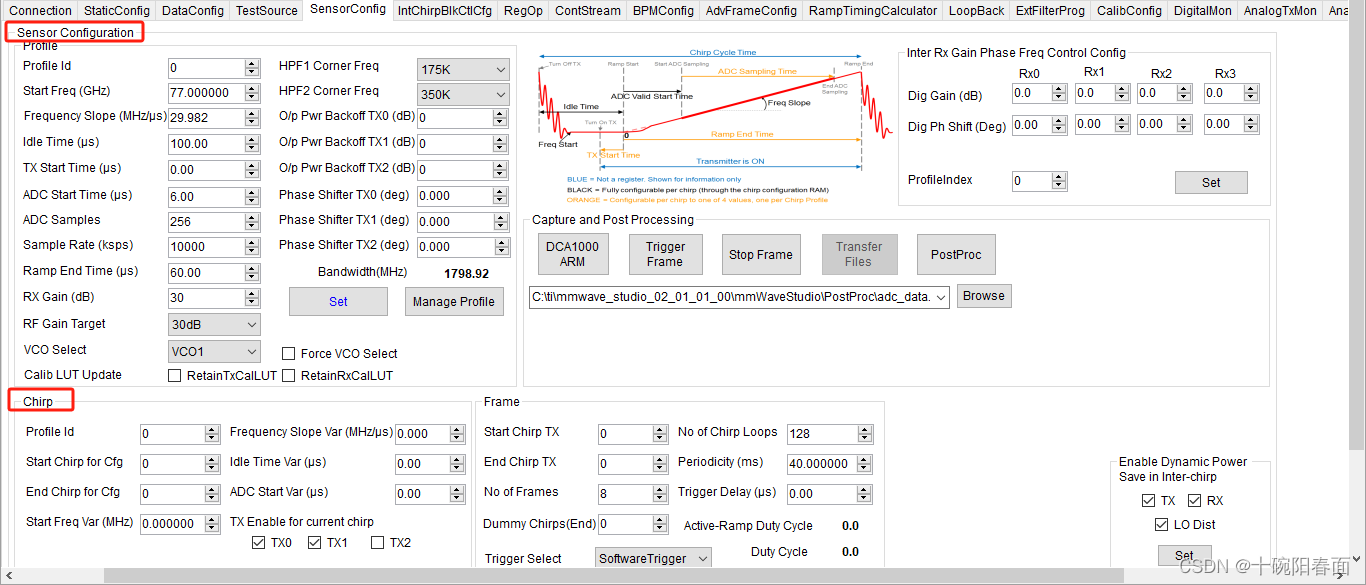Screen dimensions: 1366x585
Task: Open the BPMConfig tab
Action: click(663, 11)
